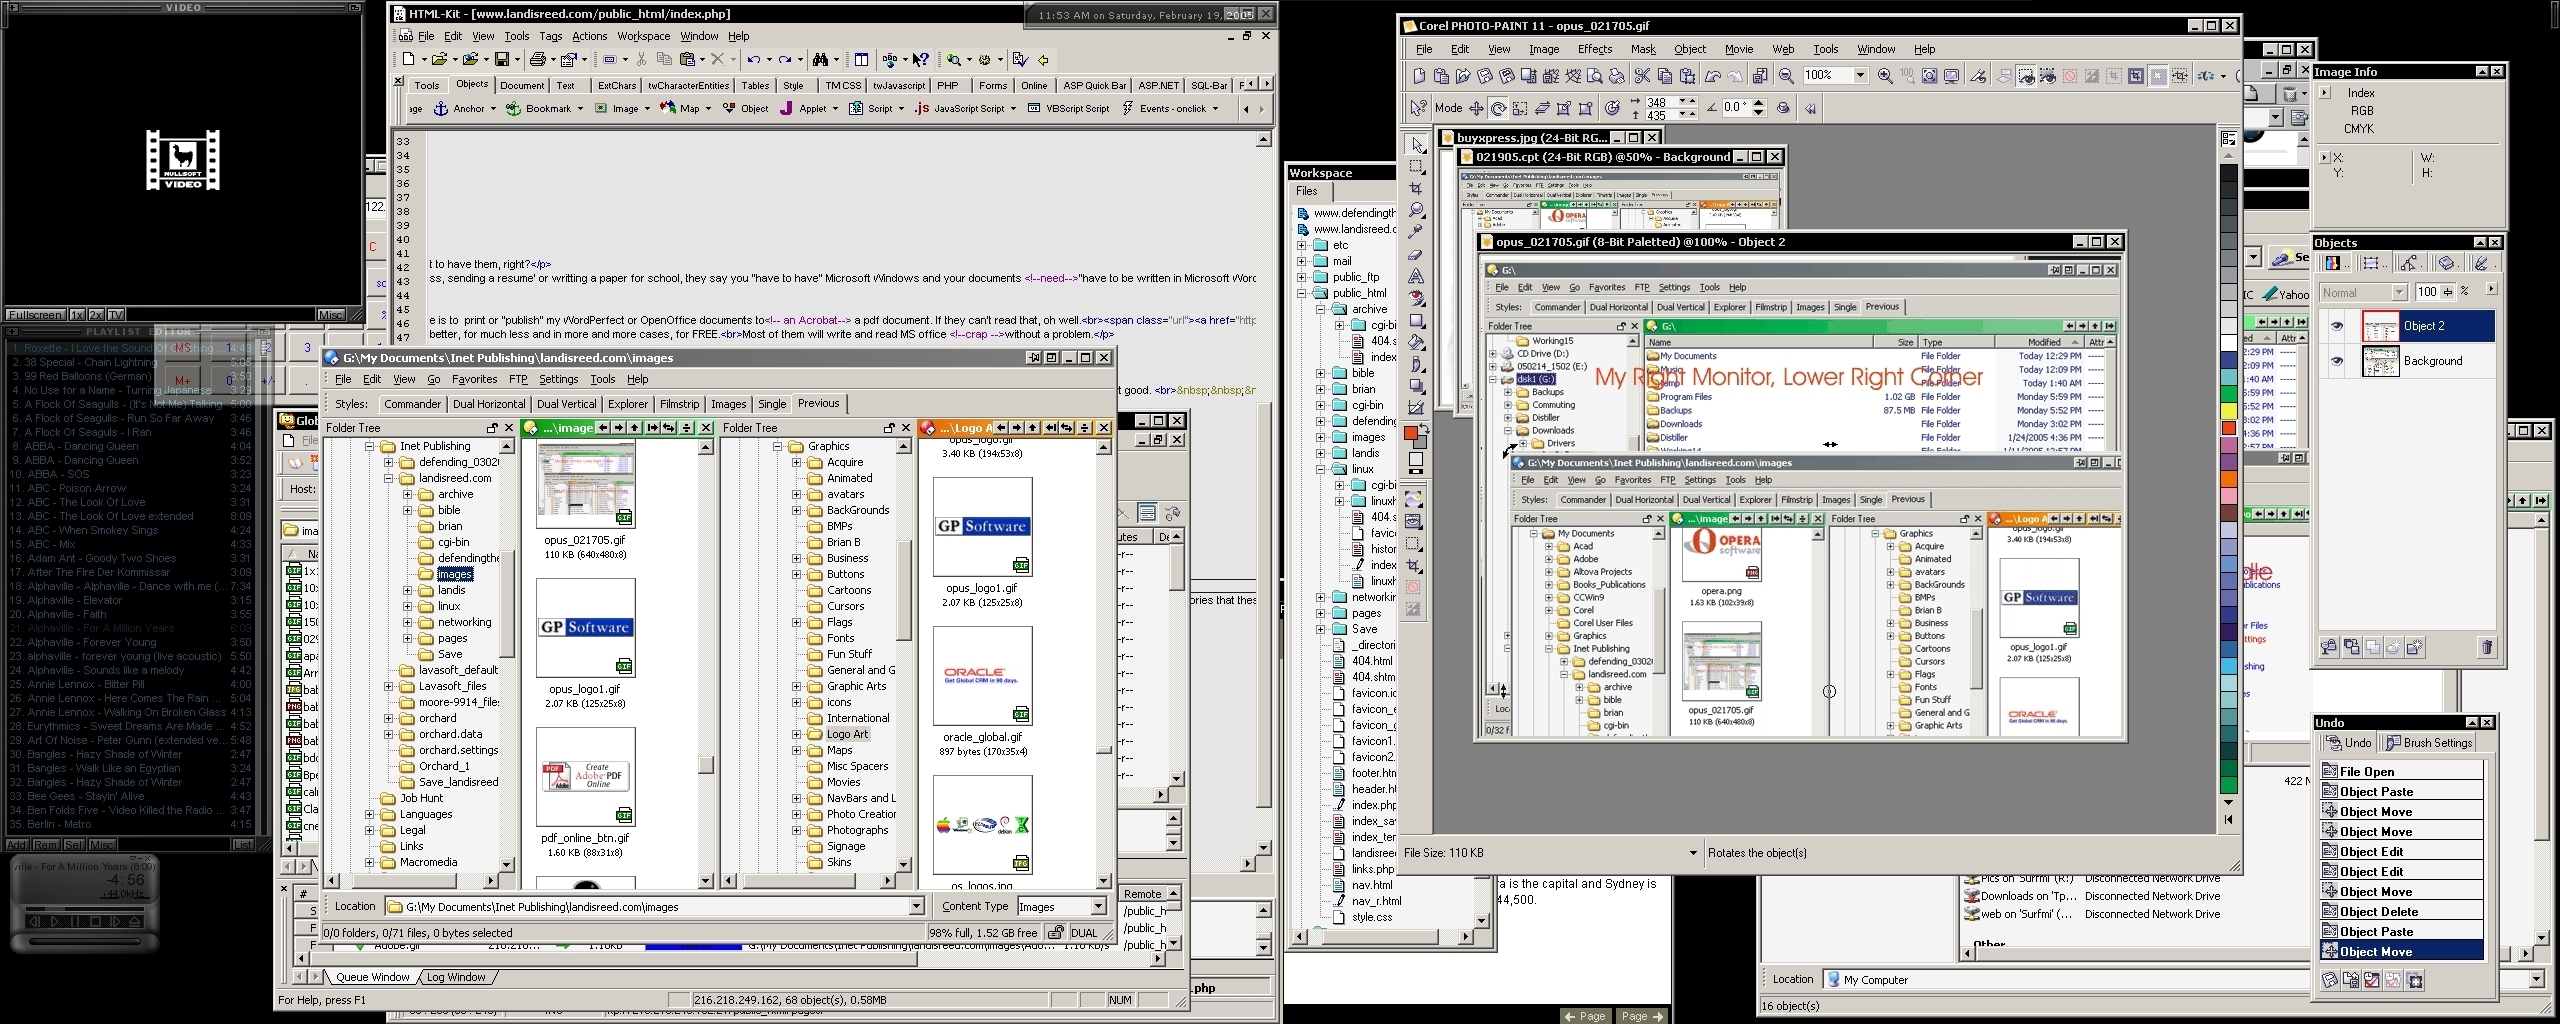Click Zoom Out in the PHOTO-PAINT toolbar
This screenshot has height=1024, width=2560.
tap(1786, 76)
